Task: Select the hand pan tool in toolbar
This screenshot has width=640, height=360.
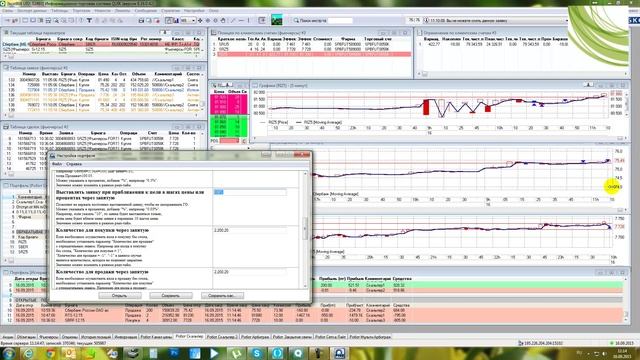Action: click(223, 20)
